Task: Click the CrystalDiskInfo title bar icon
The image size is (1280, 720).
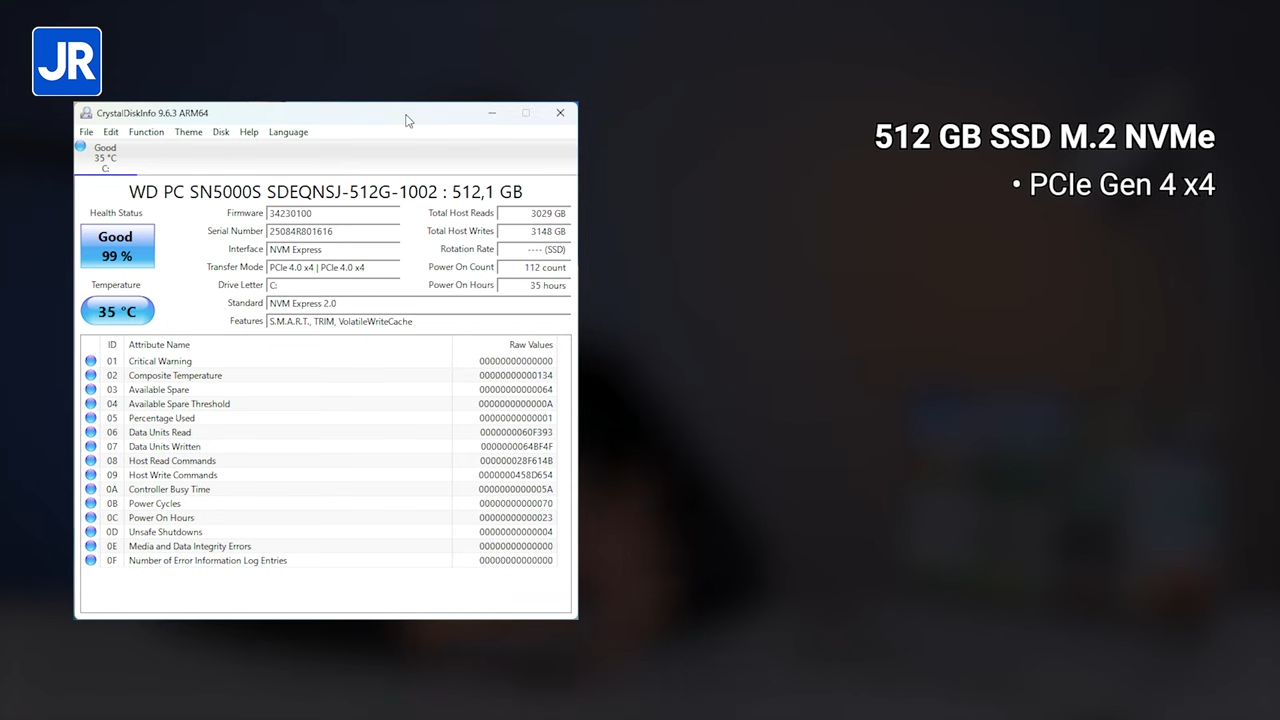Action: click(87, 113)
